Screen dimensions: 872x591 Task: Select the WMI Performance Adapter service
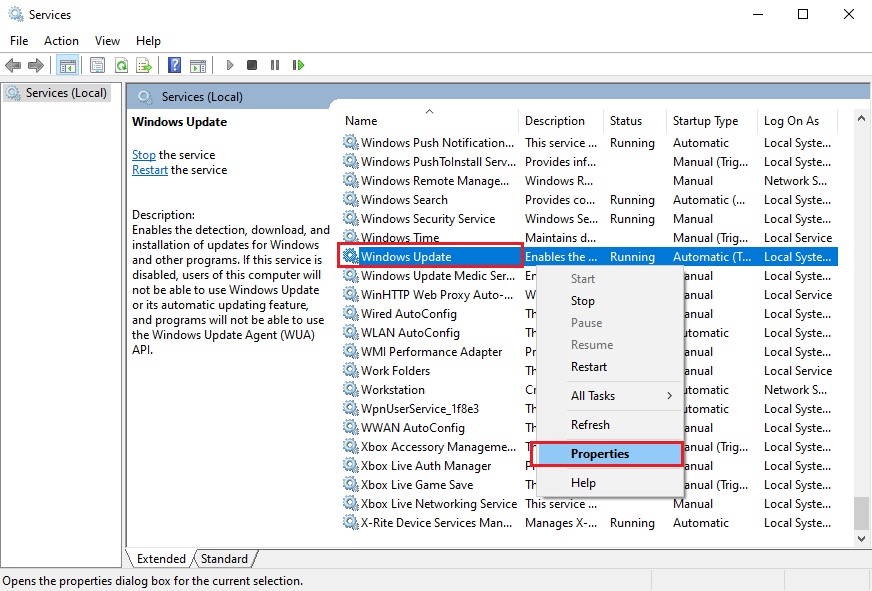[437, 351]
